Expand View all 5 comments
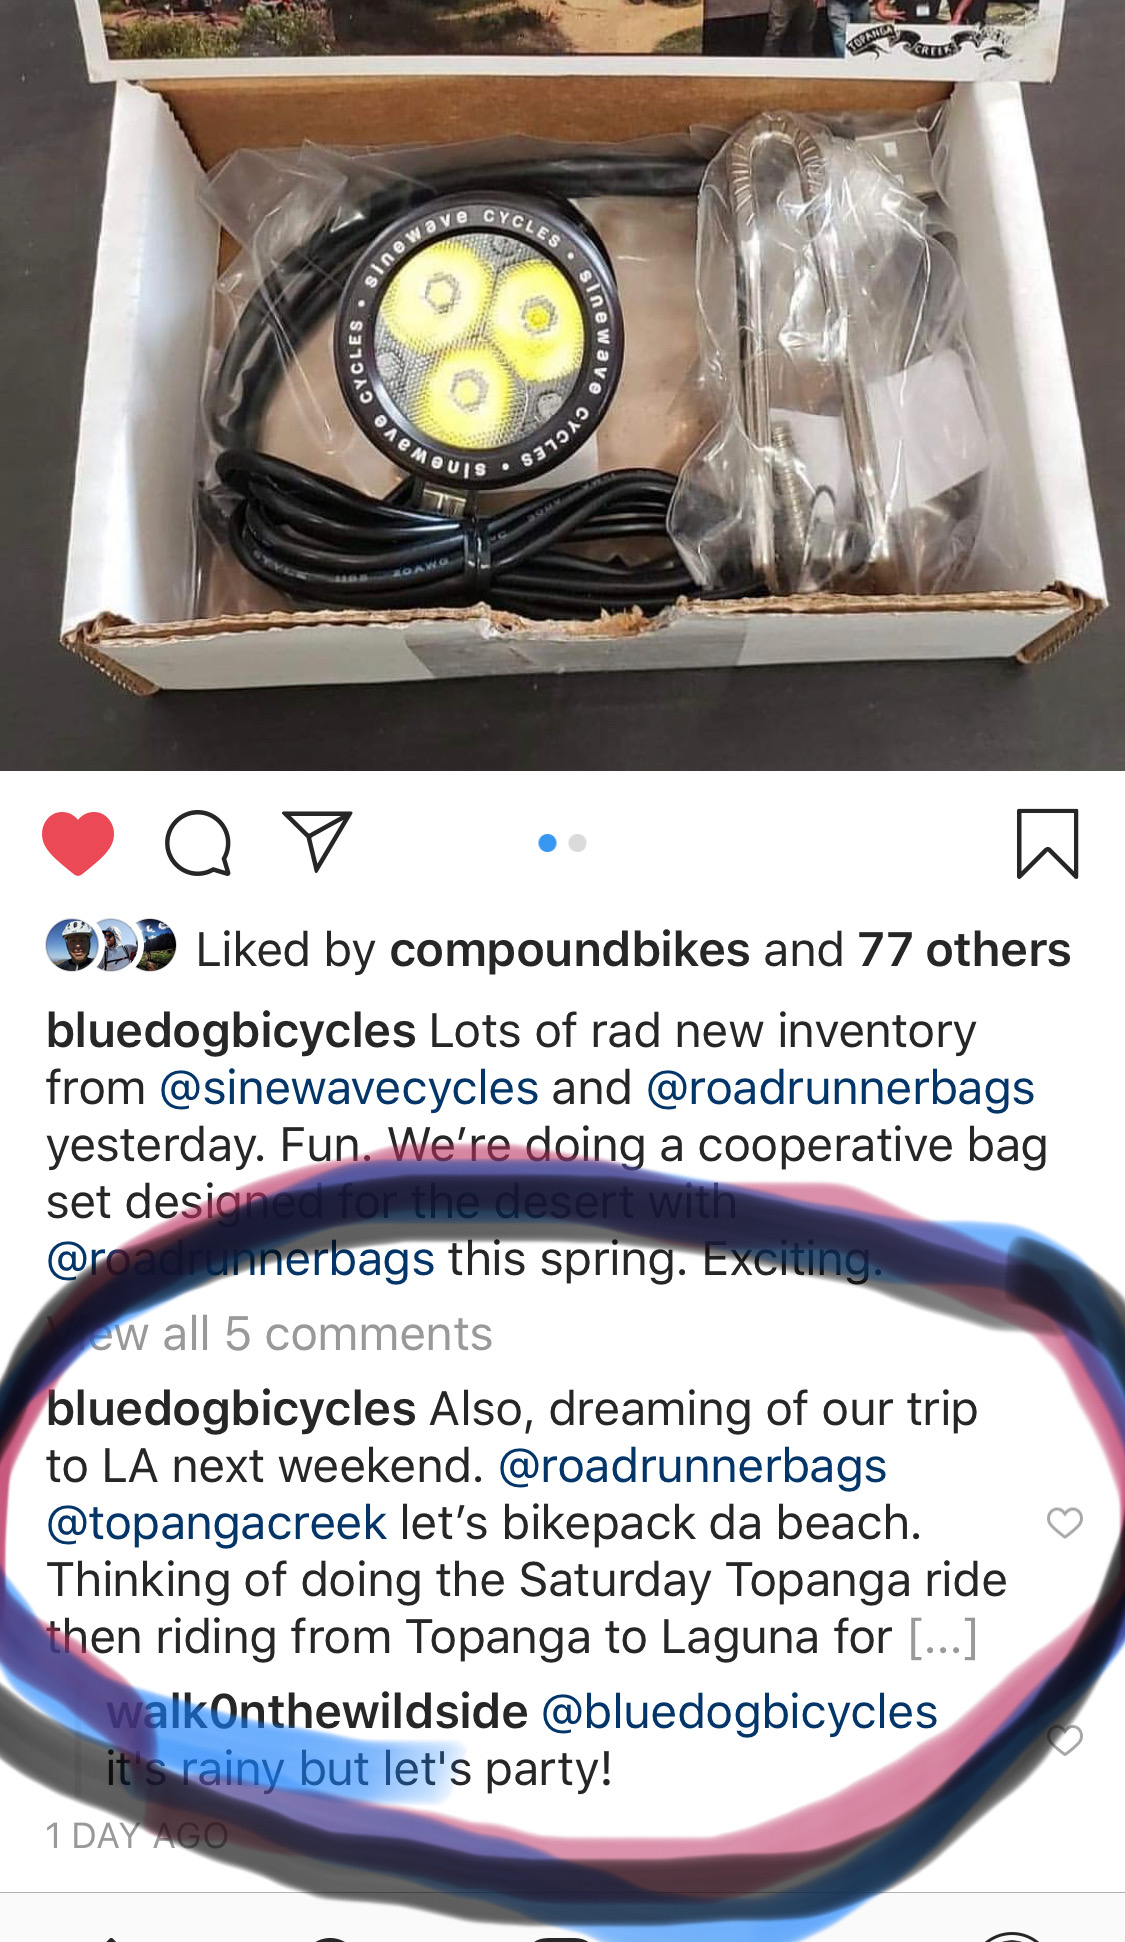 (x=269, y=1334)
